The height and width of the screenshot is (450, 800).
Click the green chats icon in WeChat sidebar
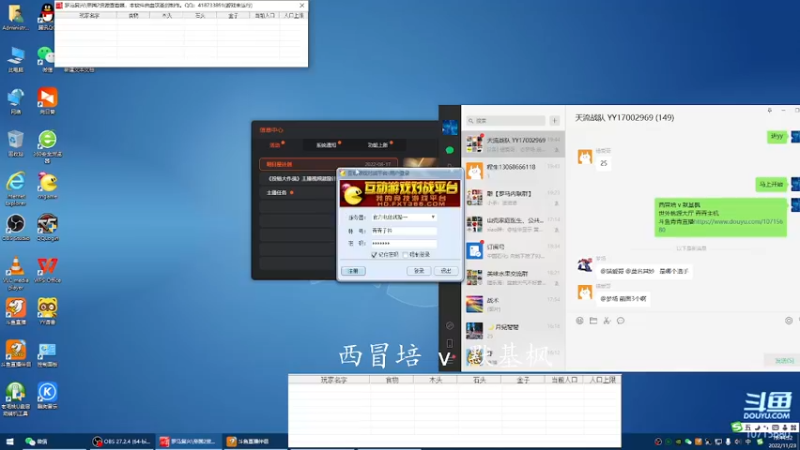point(449,150)
